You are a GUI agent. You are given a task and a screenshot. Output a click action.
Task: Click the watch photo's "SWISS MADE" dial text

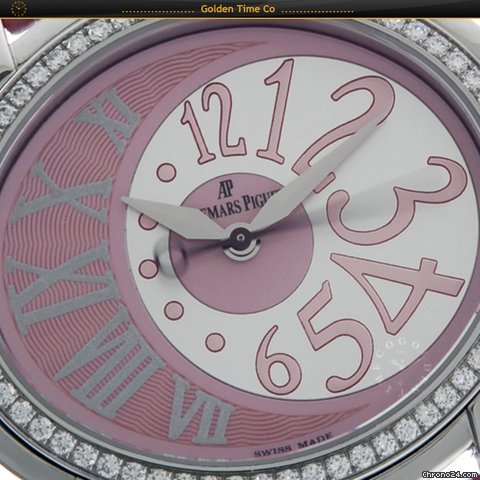[x=293, y=445]
